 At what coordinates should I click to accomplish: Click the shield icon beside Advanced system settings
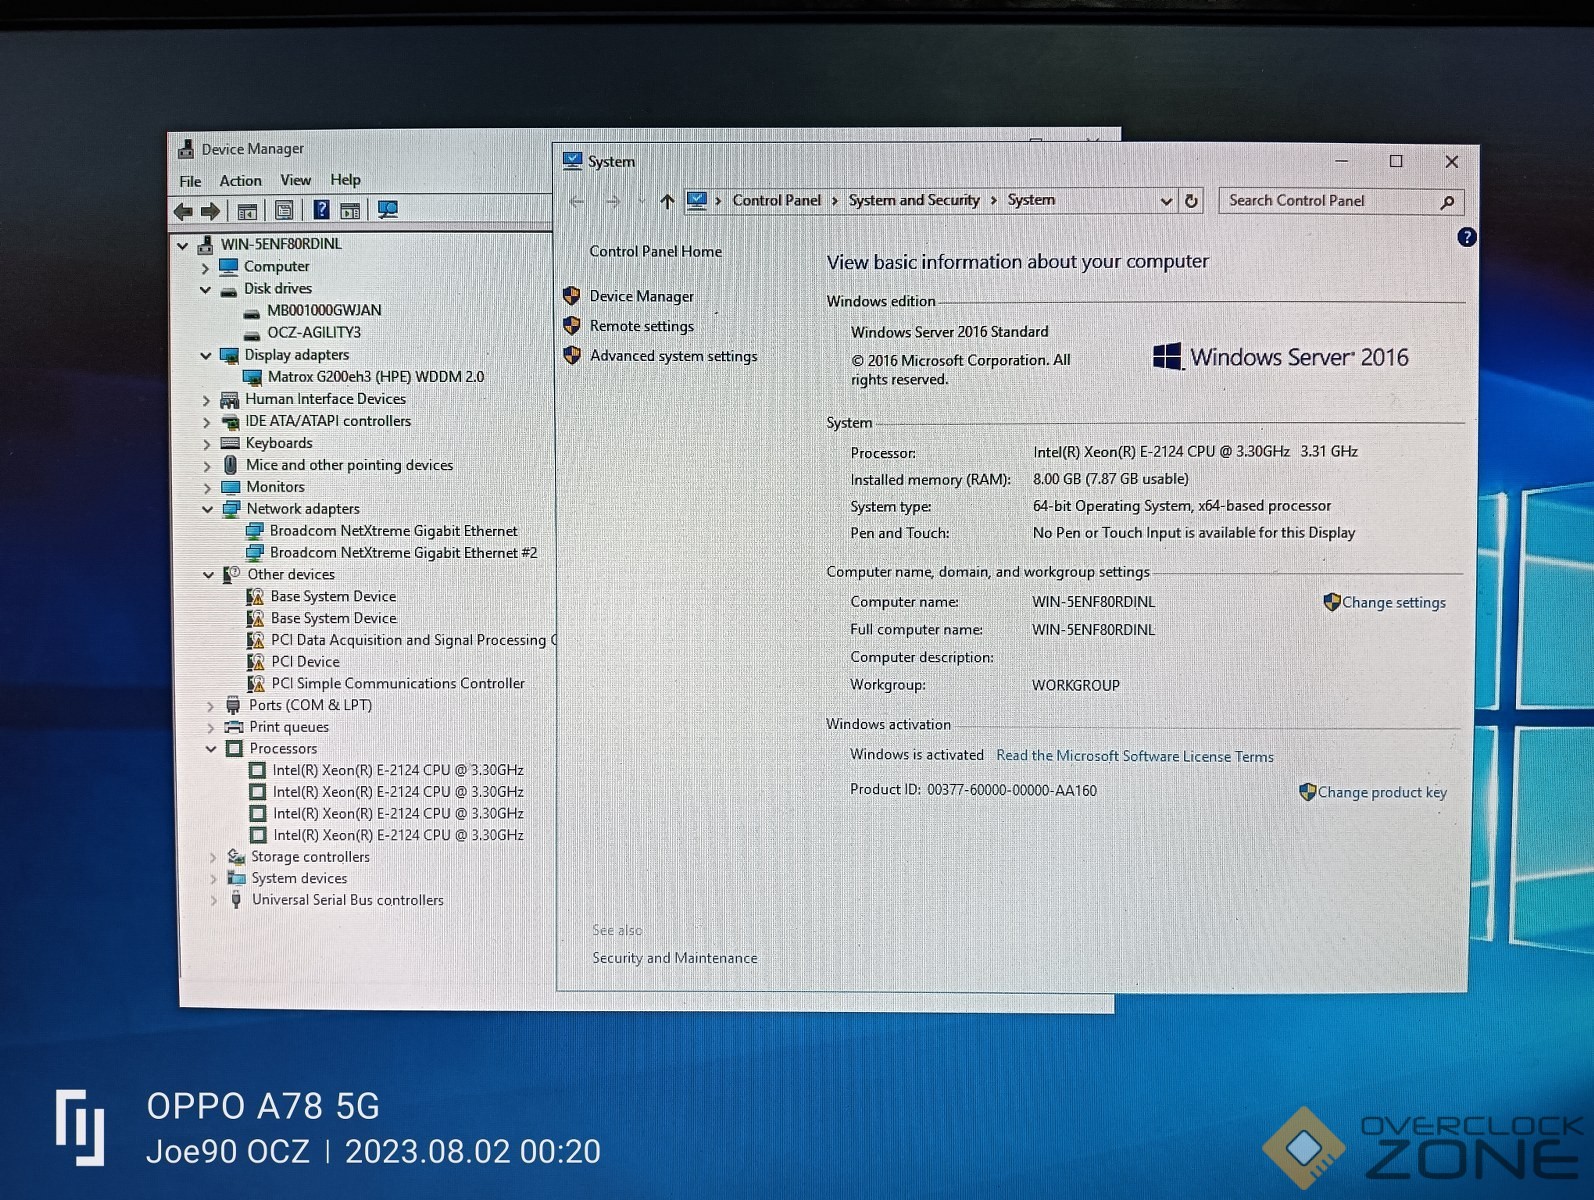coord(572,355)
